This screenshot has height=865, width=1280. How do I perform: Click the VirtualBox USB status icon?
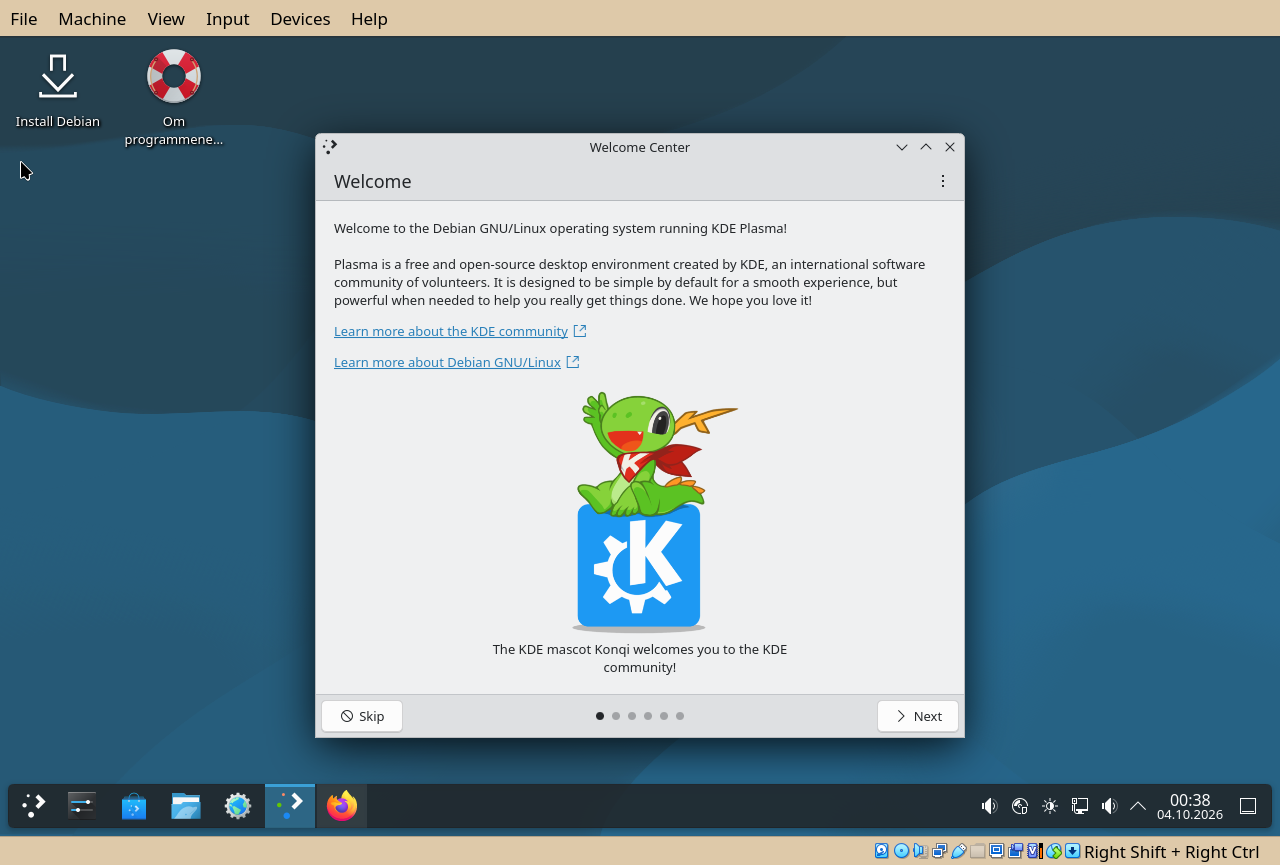959,851
